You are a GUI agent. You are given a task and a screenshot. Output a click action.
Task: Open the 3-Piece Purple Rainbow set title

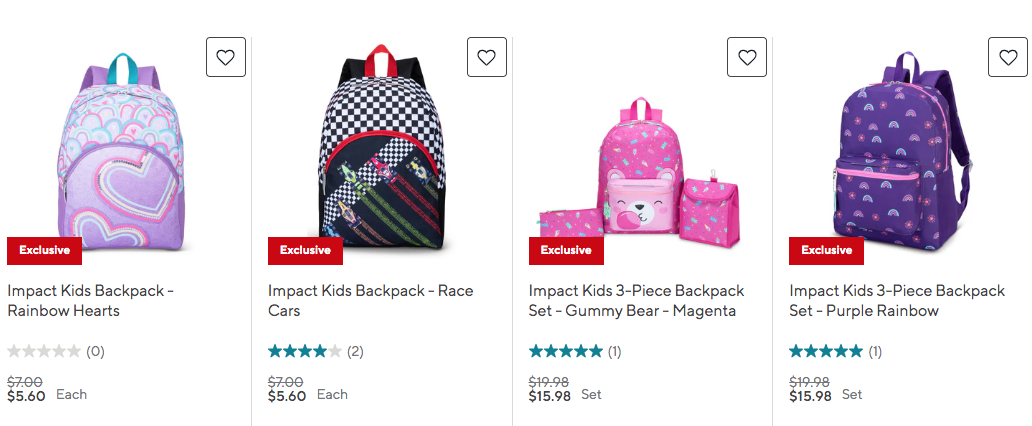click(897, 300)
